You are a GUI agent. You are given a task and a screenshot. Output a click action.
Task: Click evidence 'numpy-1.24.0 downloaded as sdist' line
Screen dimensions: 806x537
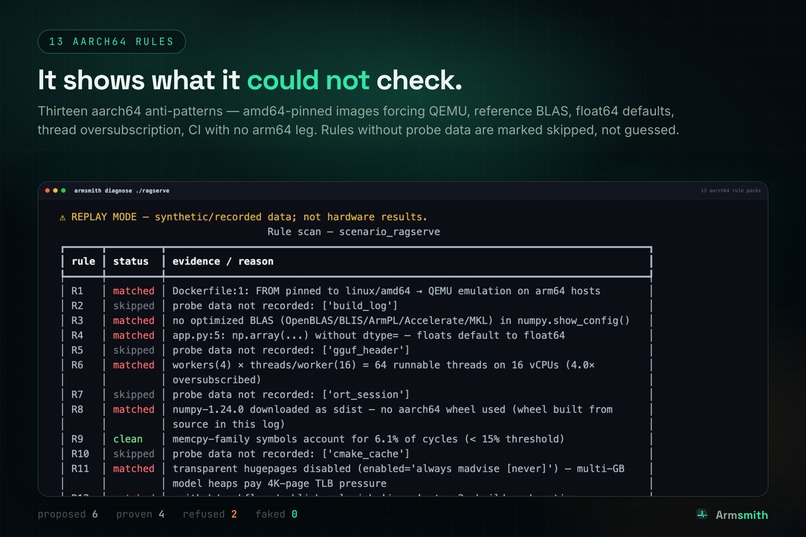[x=392, y=410]
